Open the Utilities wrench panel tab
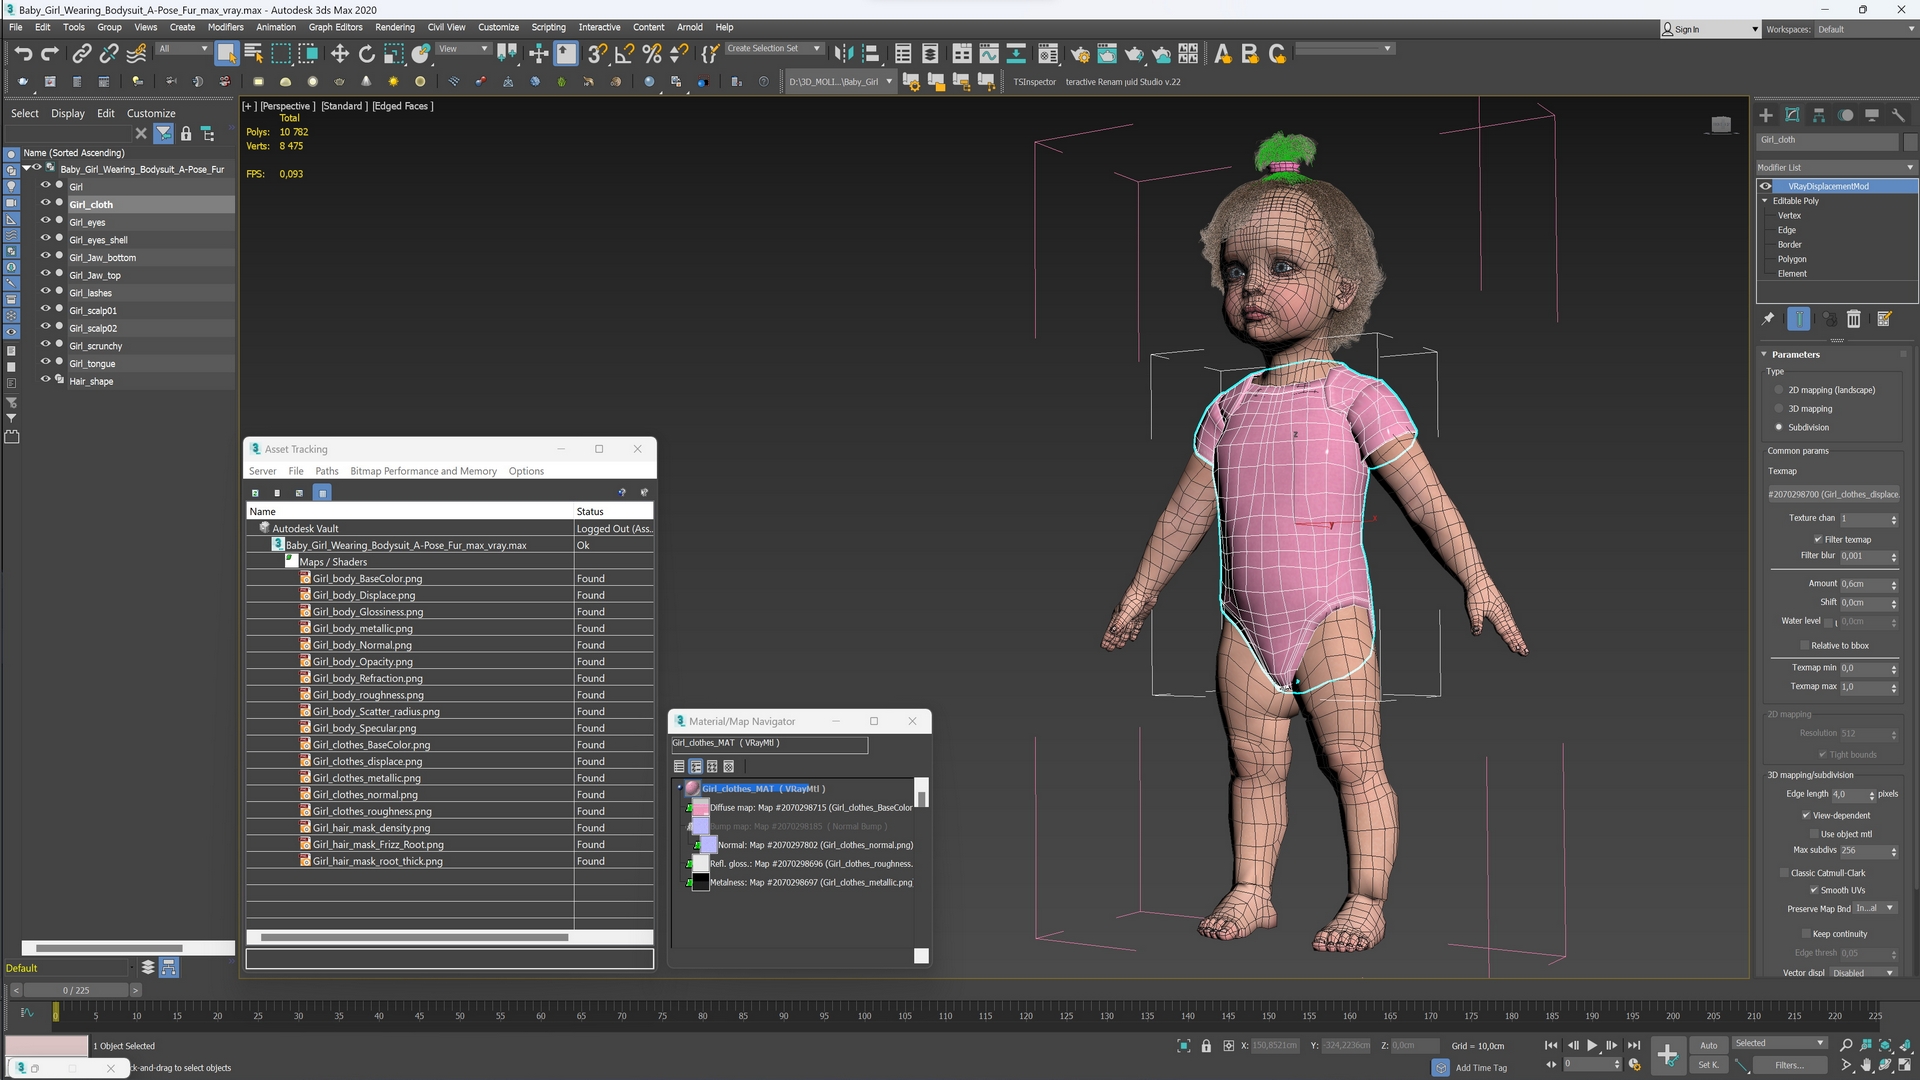The height and width of the screenshot is (1080, 1920). pyautogui.click(x=1898, y=115)
